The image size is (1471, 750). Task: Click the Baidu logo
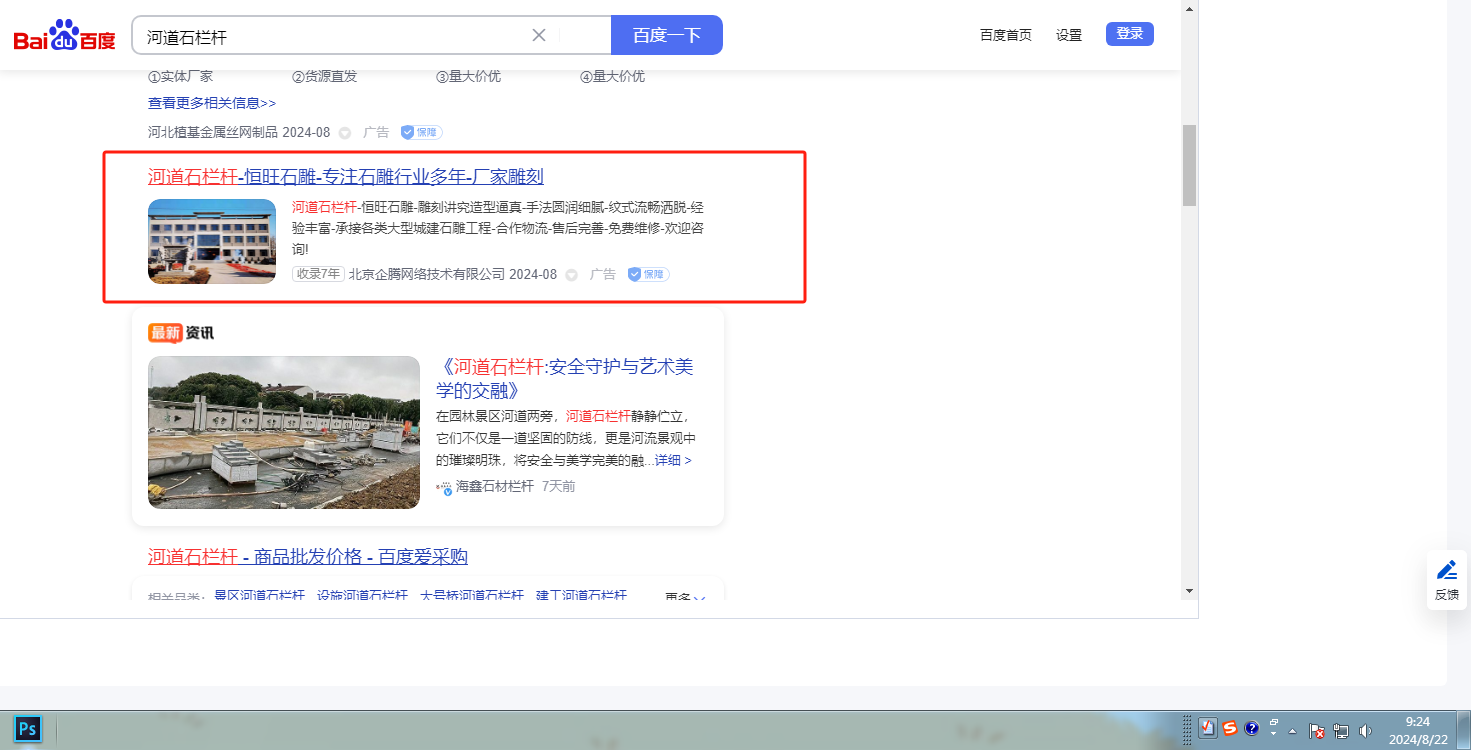click(64, 36)
